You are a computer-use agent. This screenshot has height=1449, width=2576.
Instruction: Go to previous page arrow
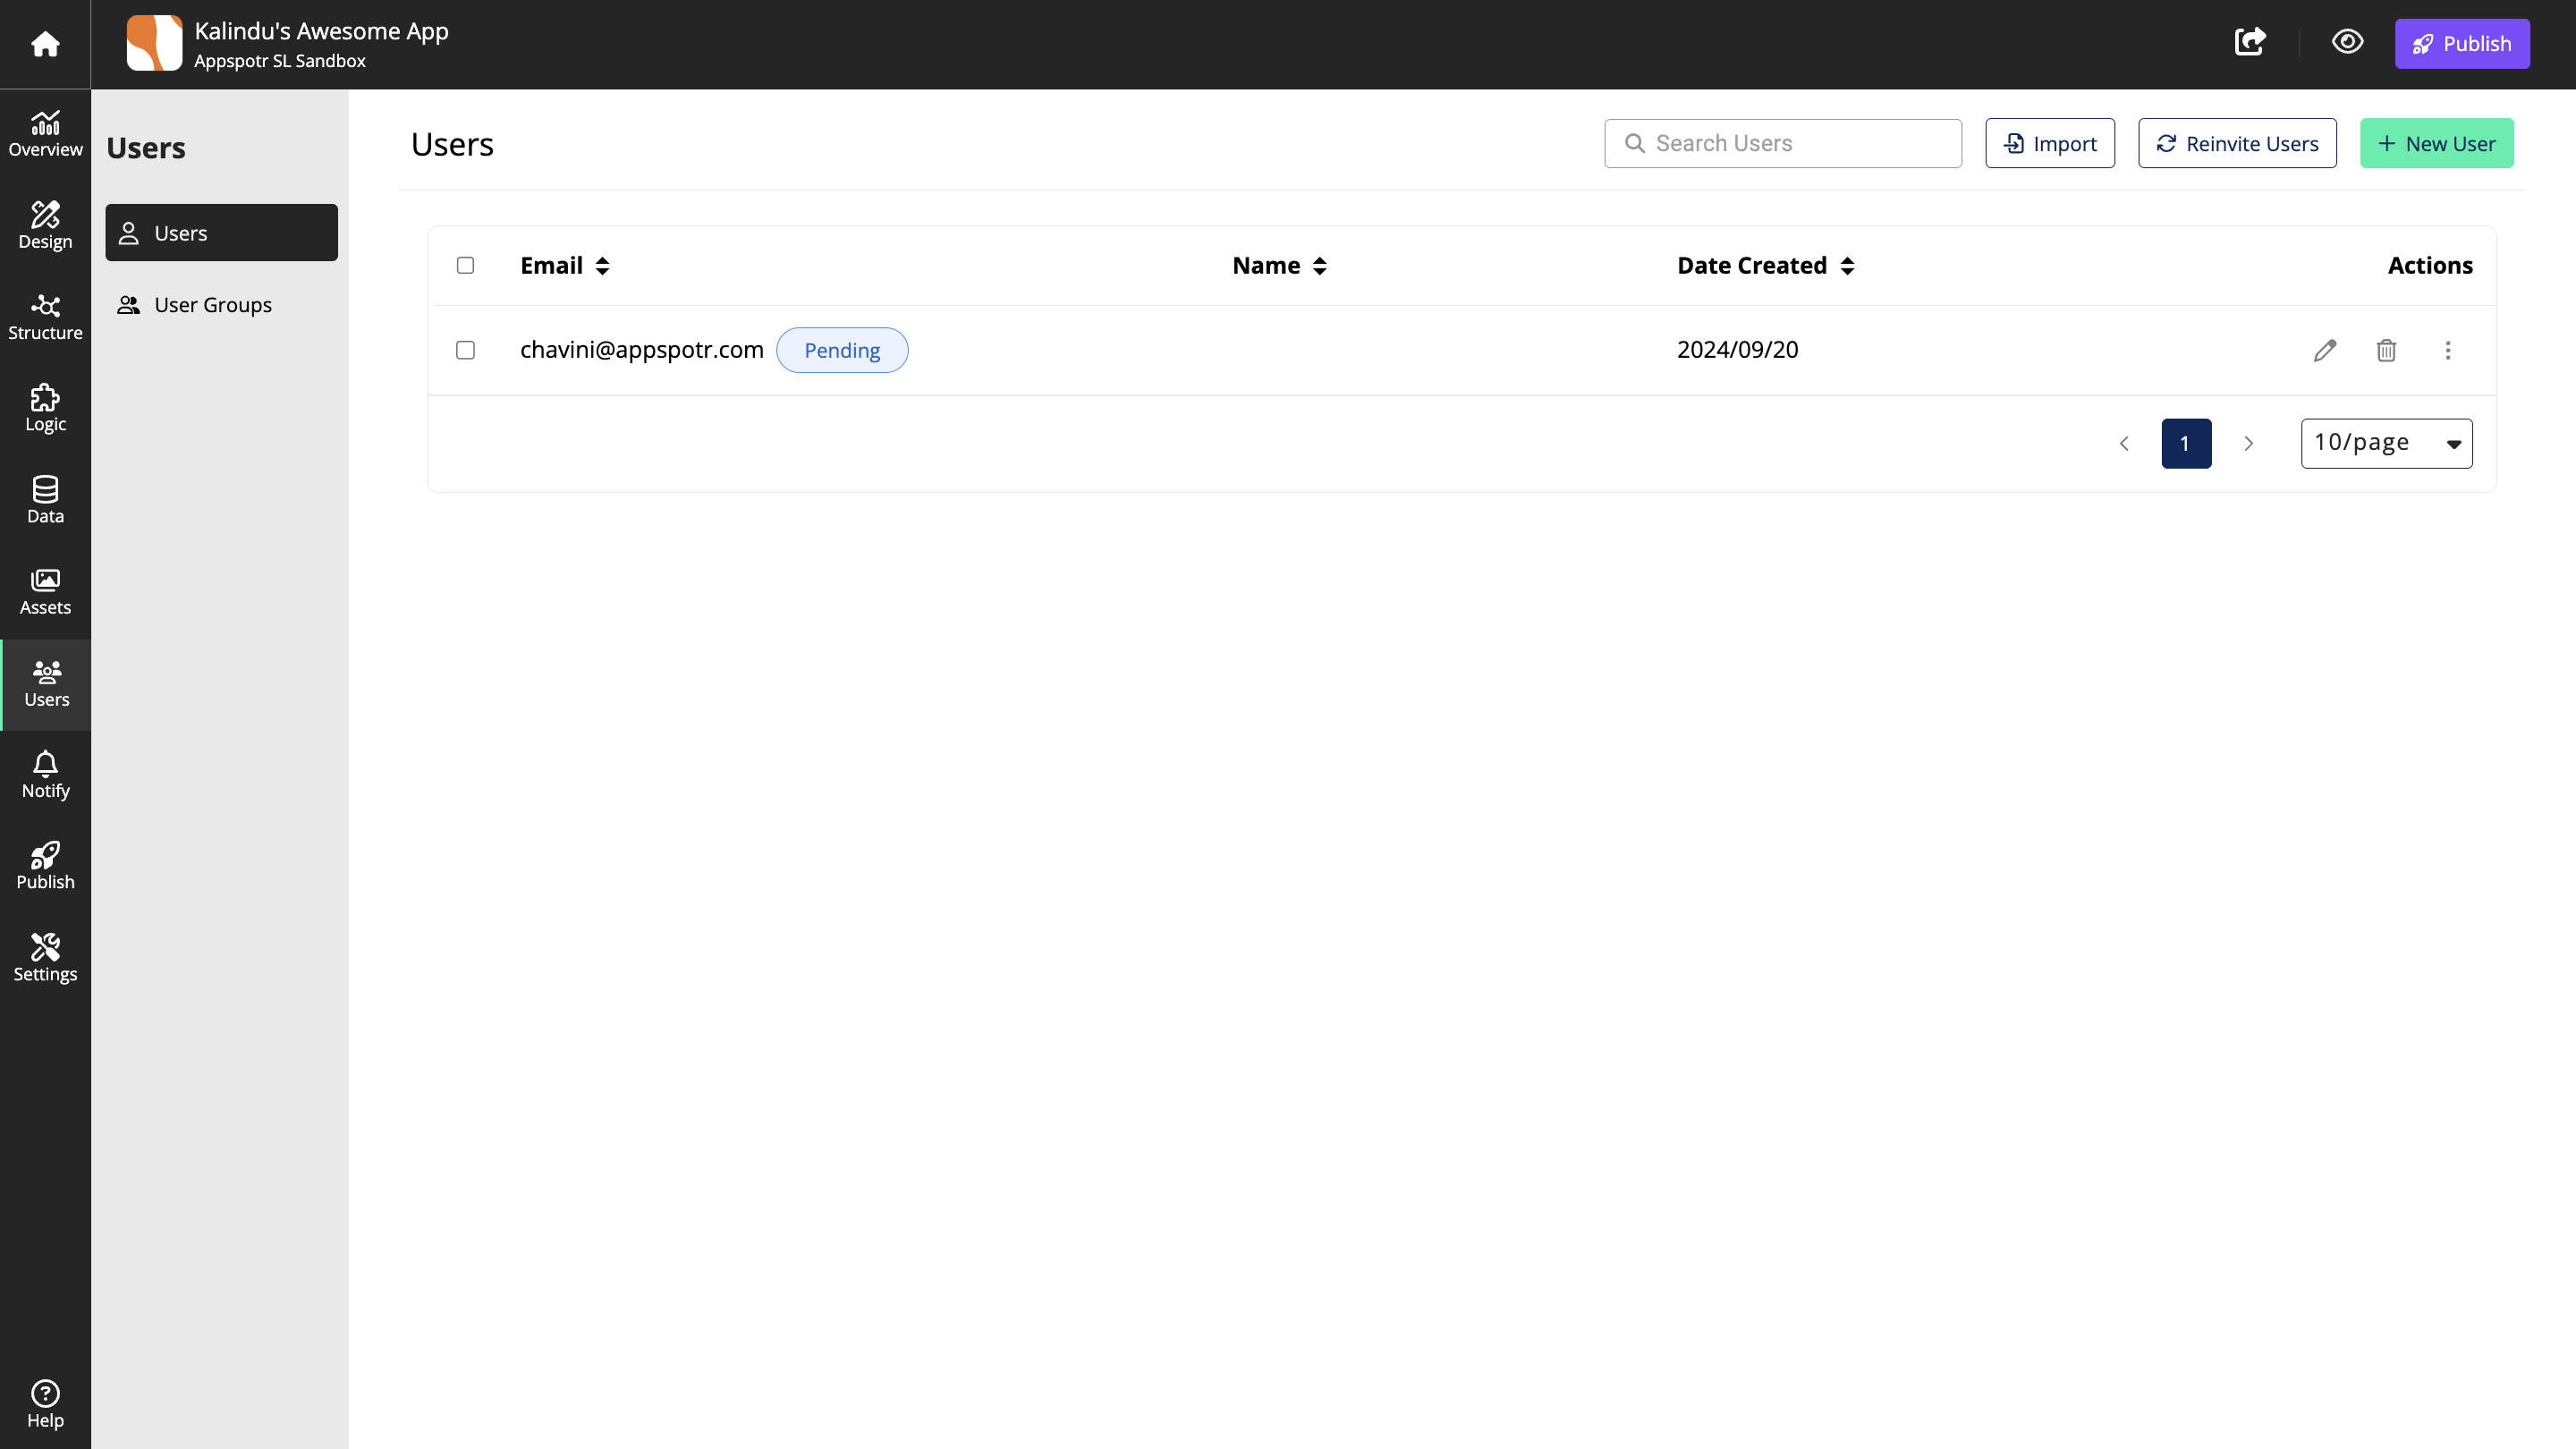tap(2124, 443)
